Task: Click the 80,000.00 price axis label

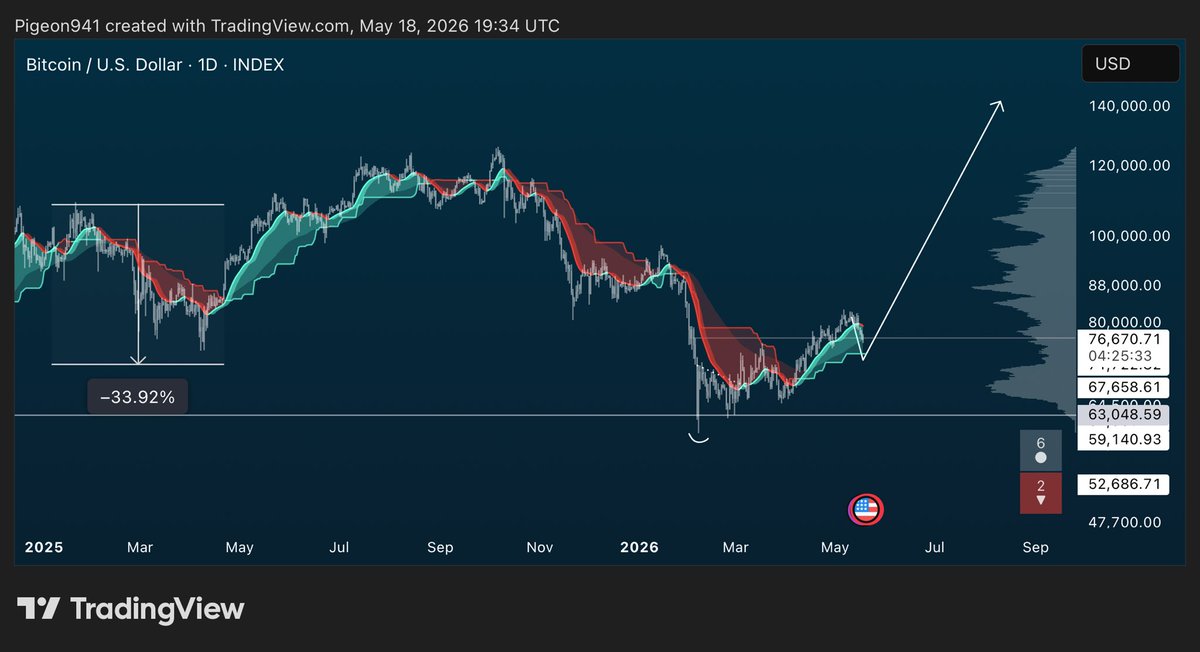Action: click(1124, 322)
